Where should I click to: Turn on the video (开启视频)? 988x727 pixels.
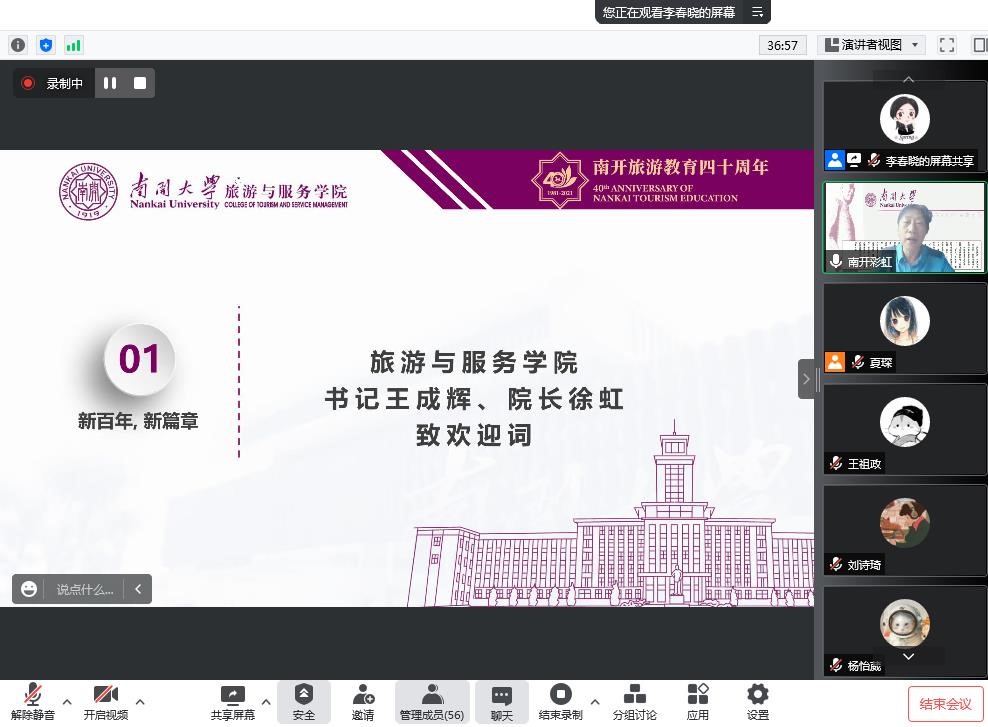[105, 702]
